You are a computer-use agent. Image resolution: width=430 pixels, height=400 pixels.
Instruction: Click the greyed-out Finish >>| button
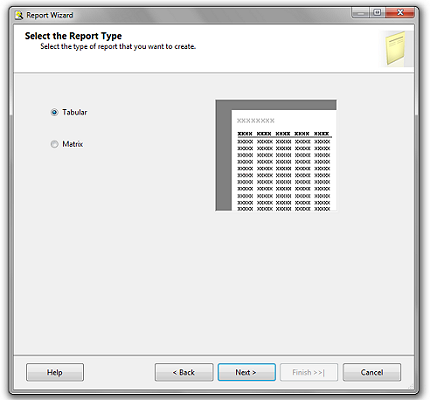(x=309, y=372)
